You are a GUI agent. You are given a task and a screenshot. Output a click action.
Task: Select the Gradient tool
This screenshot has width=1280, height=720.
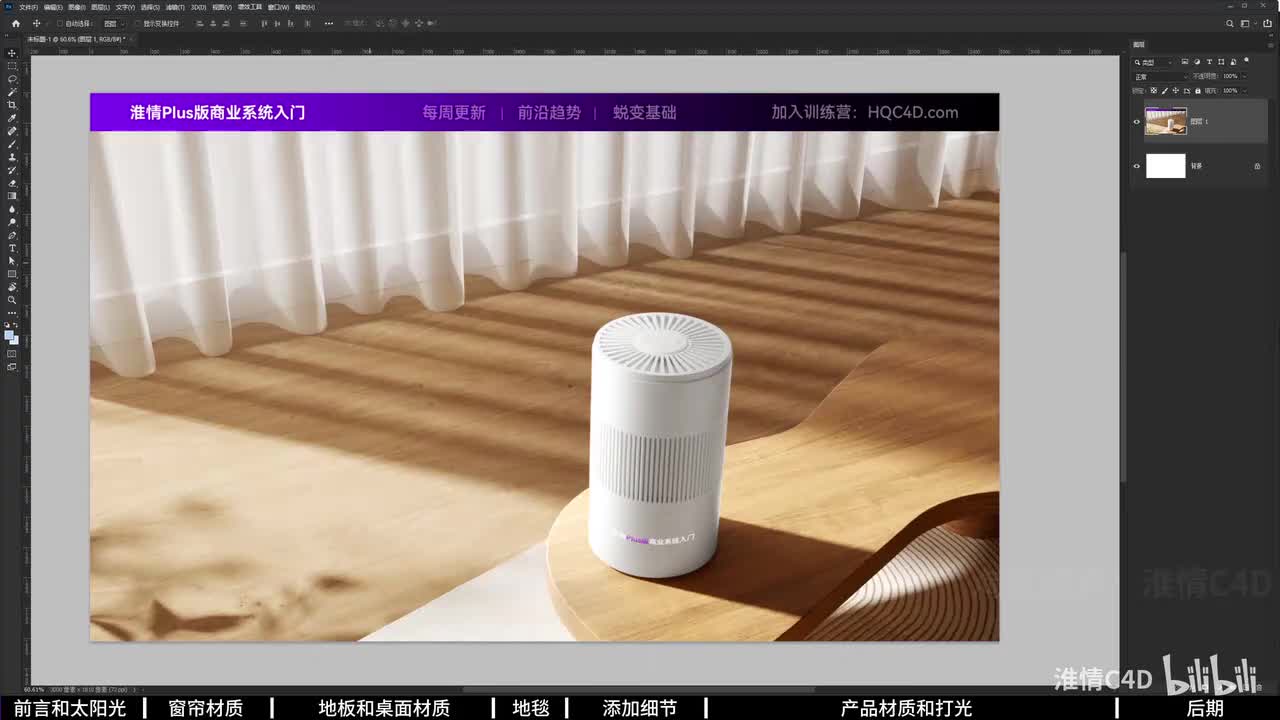pos(12,196)
